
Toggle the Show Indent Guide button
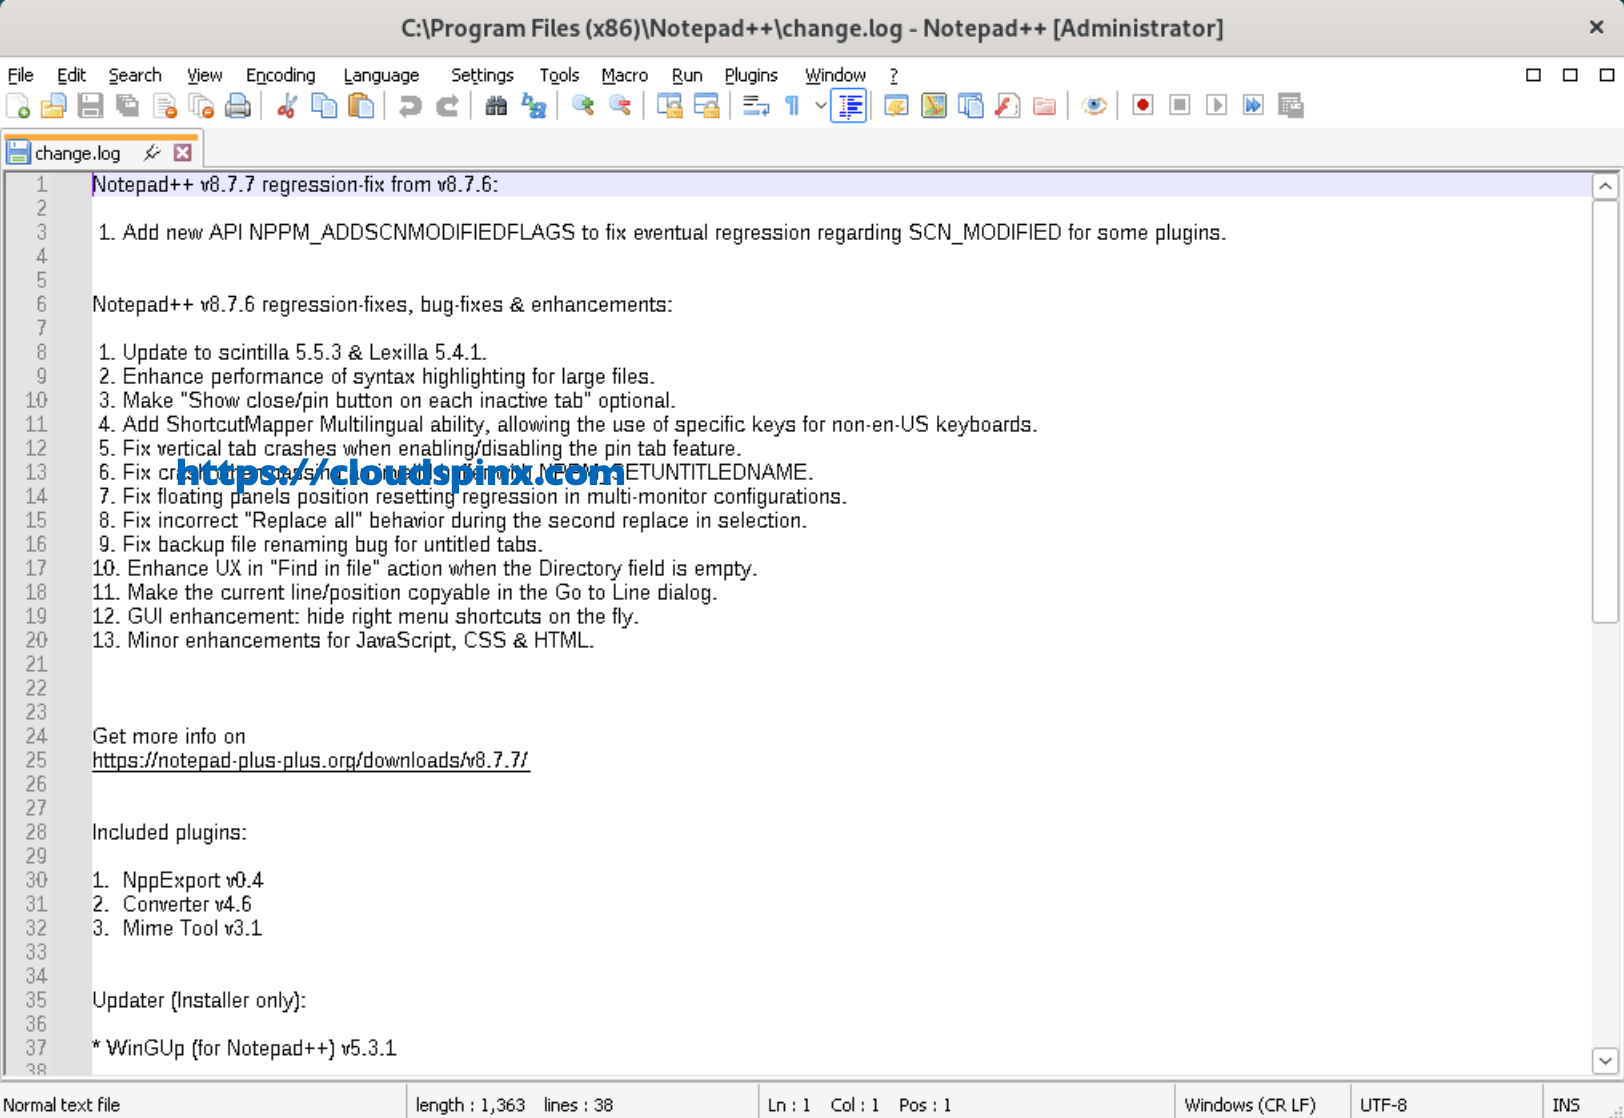[849, 105]
